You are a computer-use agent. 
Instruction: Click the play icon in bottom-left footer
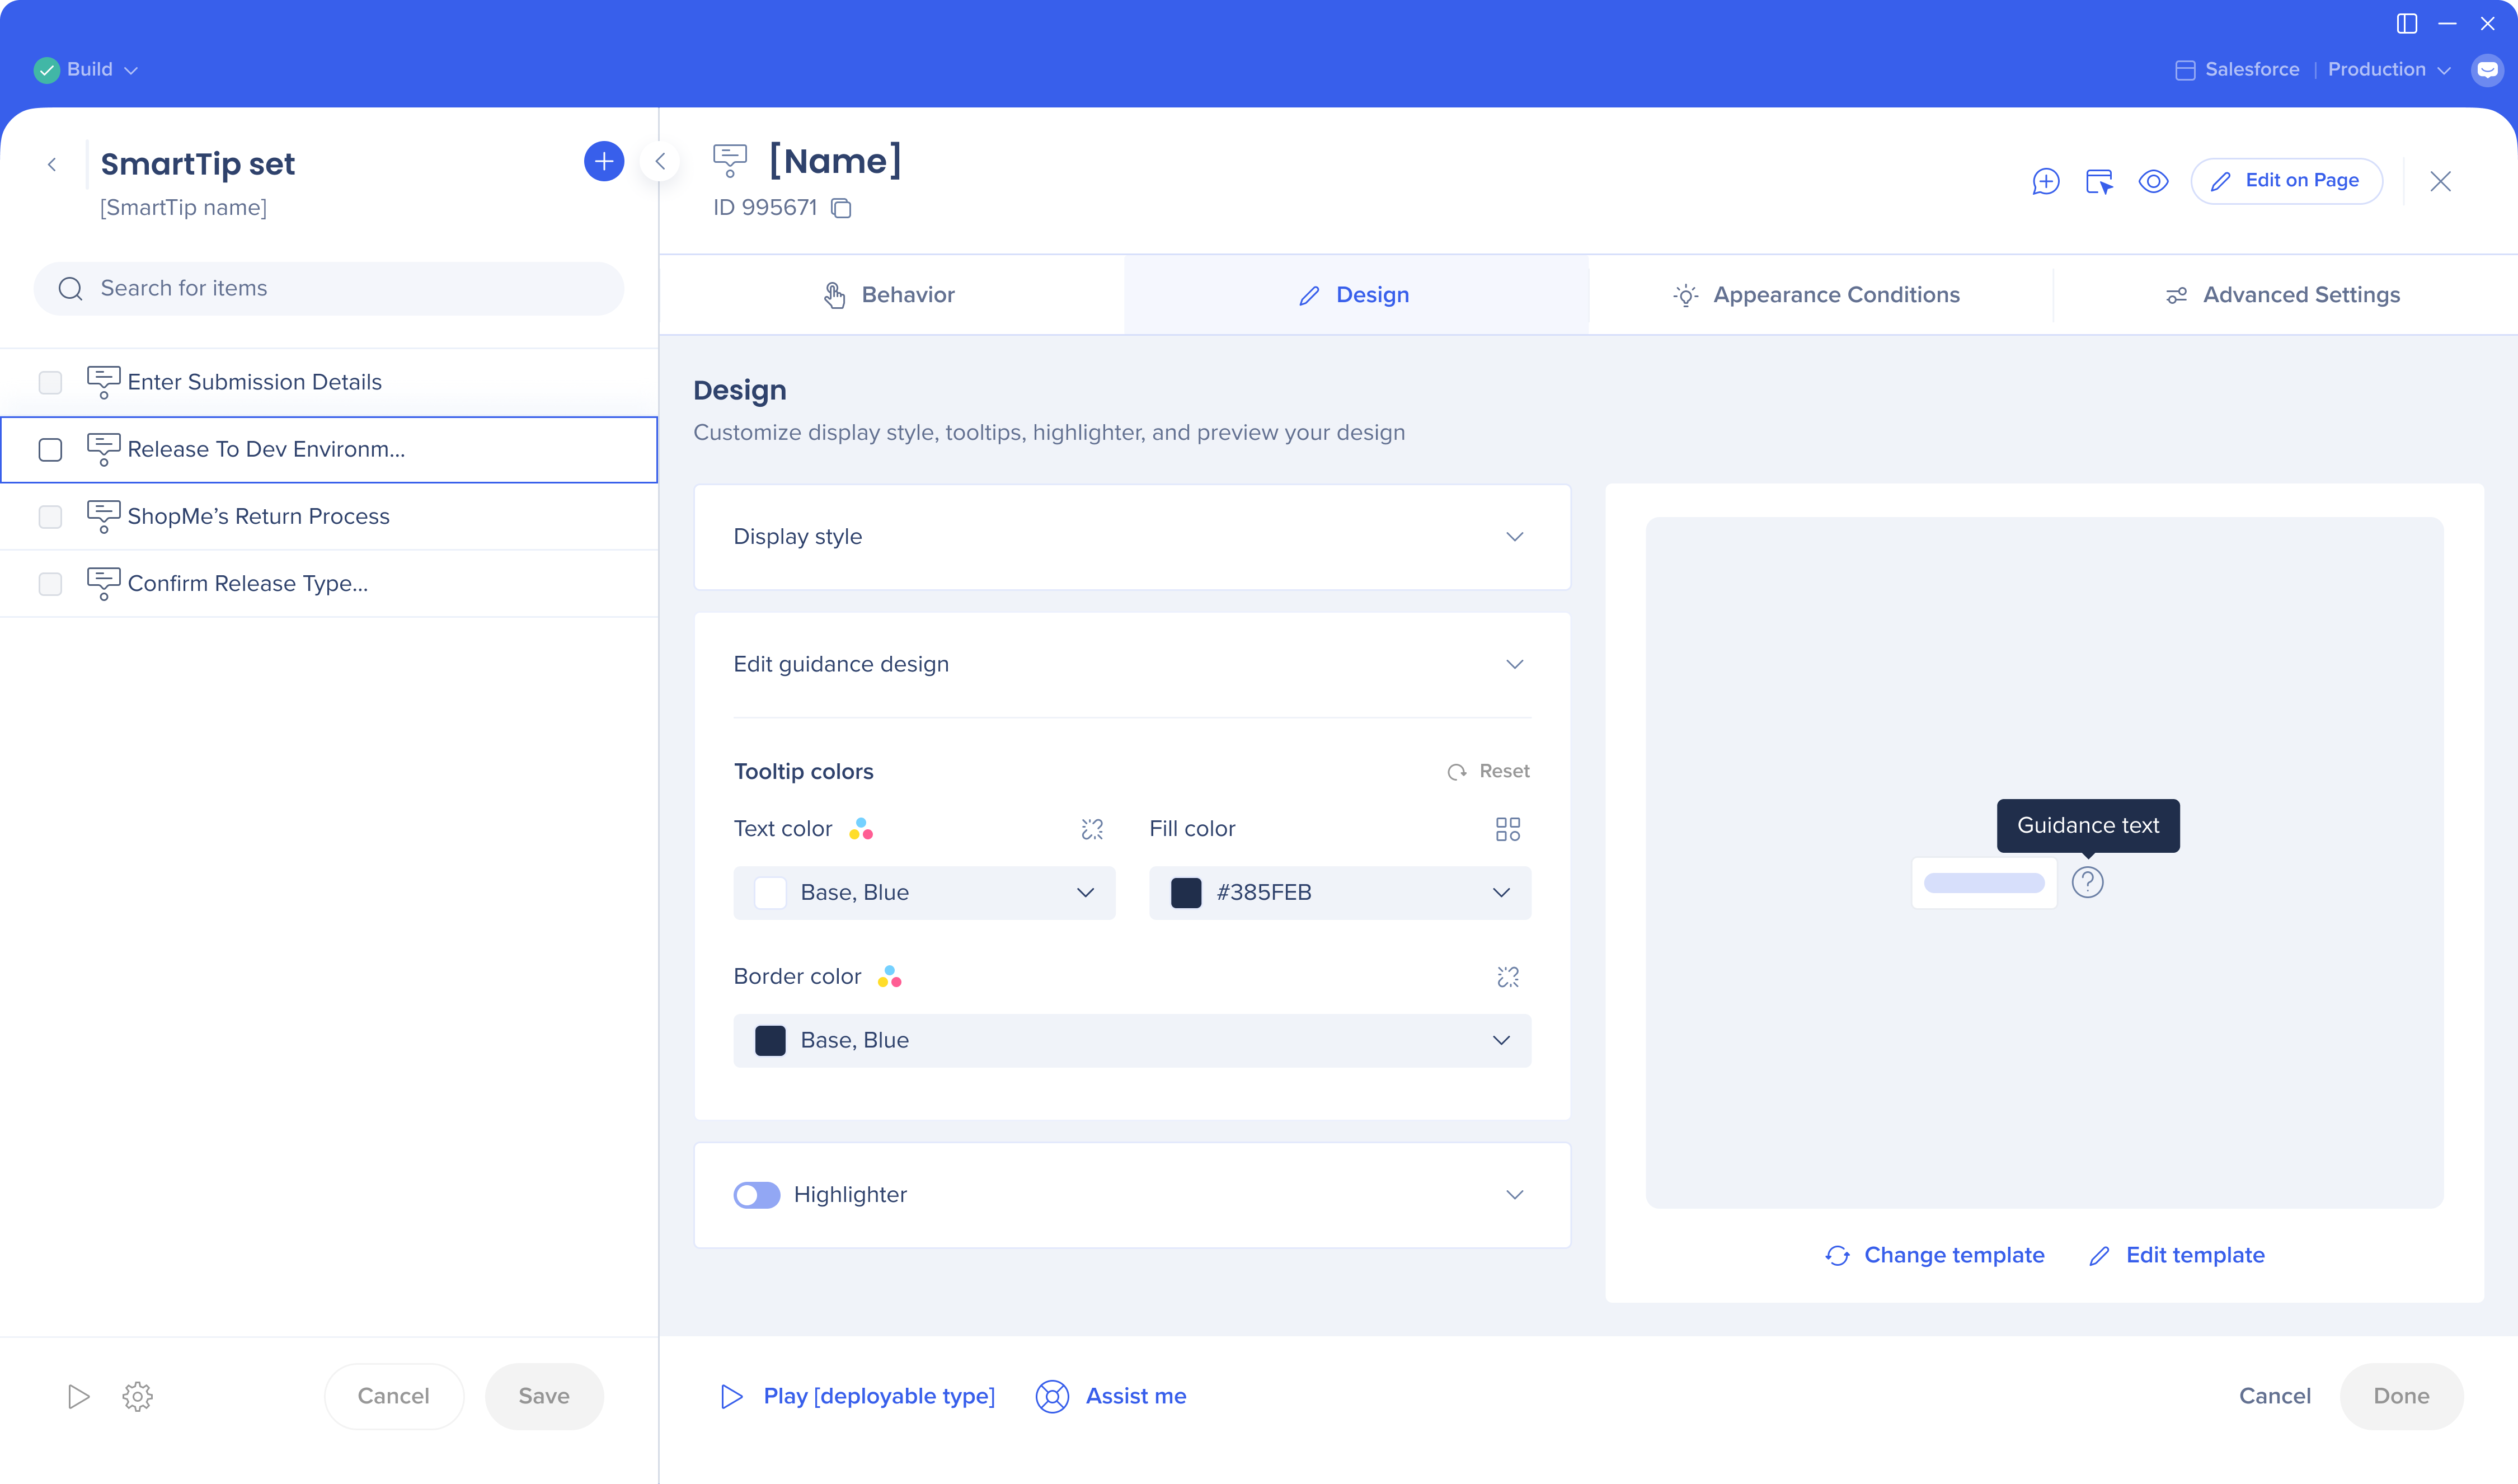(x=78, y=1397)
